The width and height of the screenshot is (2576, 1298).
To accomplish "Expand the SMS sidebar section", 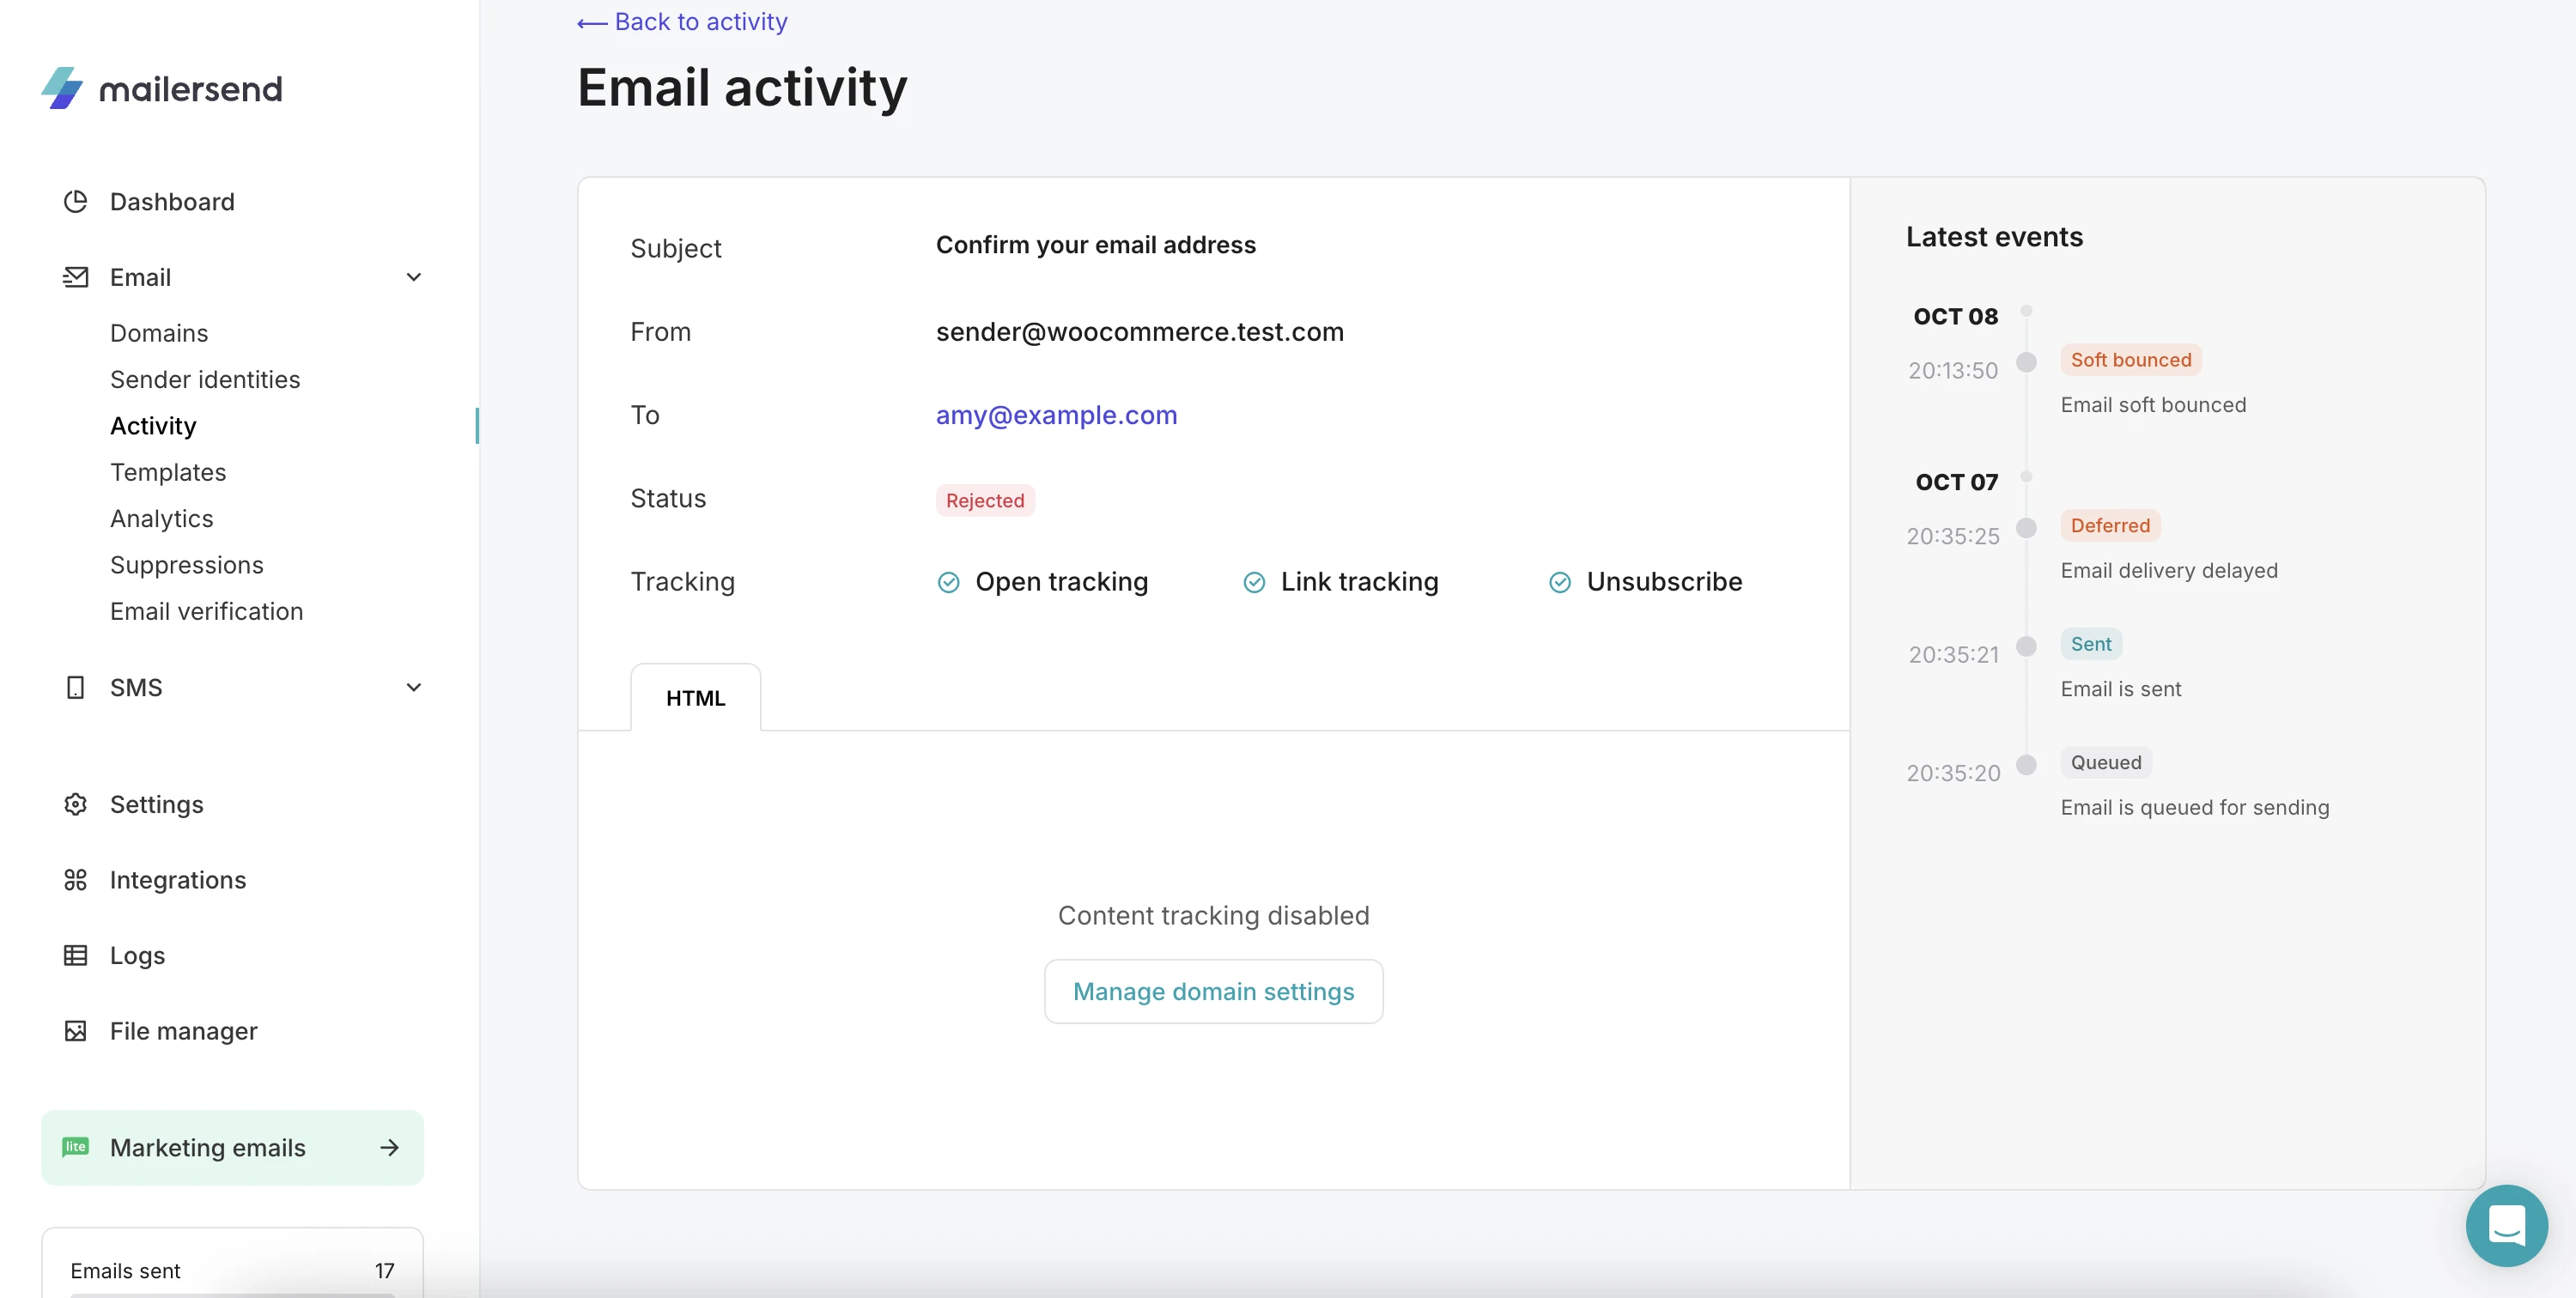I will point(413,687).
